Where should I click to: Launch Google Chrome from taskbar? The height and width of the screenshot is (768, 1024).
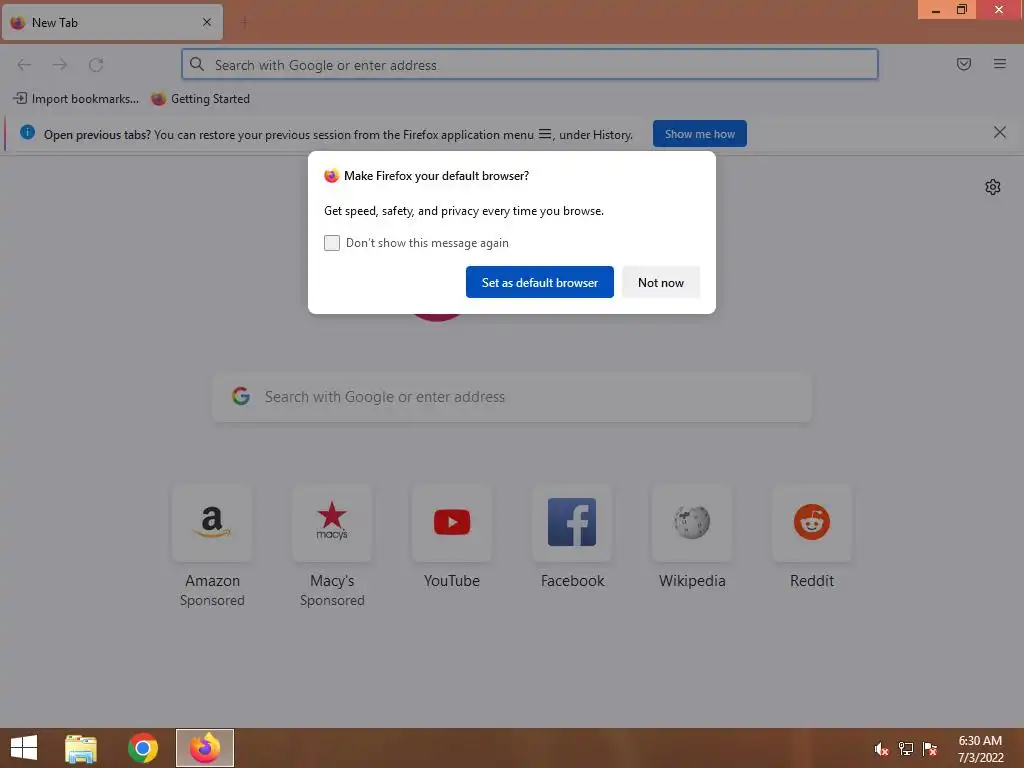click(143, 748)
